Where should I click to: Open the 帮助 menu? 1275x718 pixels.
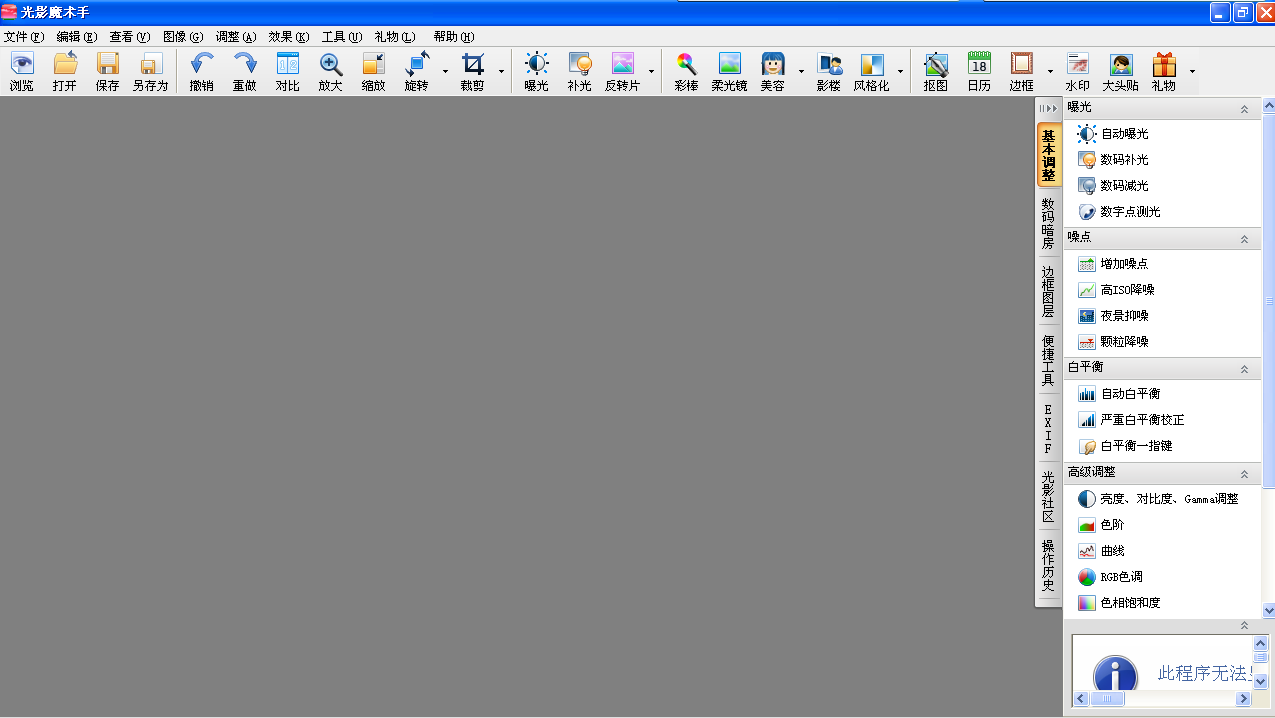click(x=454, y=37)
